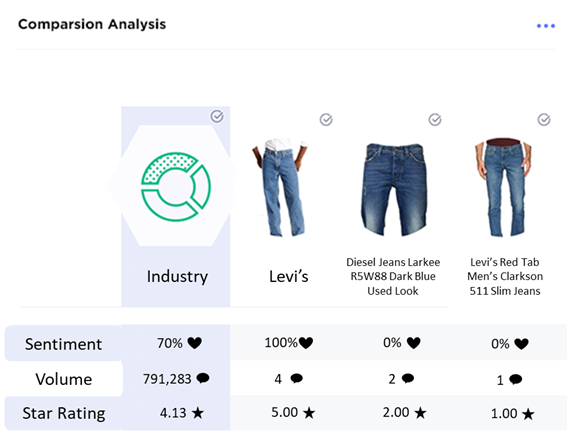Select the 2.00 Diesel star rating
This screenshot has width=575, height=436.
396,413
